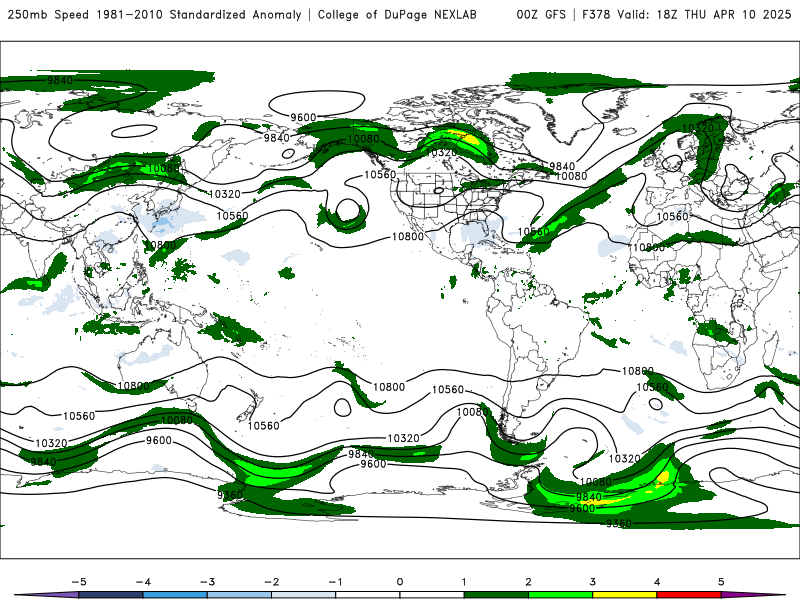Click the red 4 to 5 legend segment
This screenshot has width=800, height=600.
tap(689, 595)
